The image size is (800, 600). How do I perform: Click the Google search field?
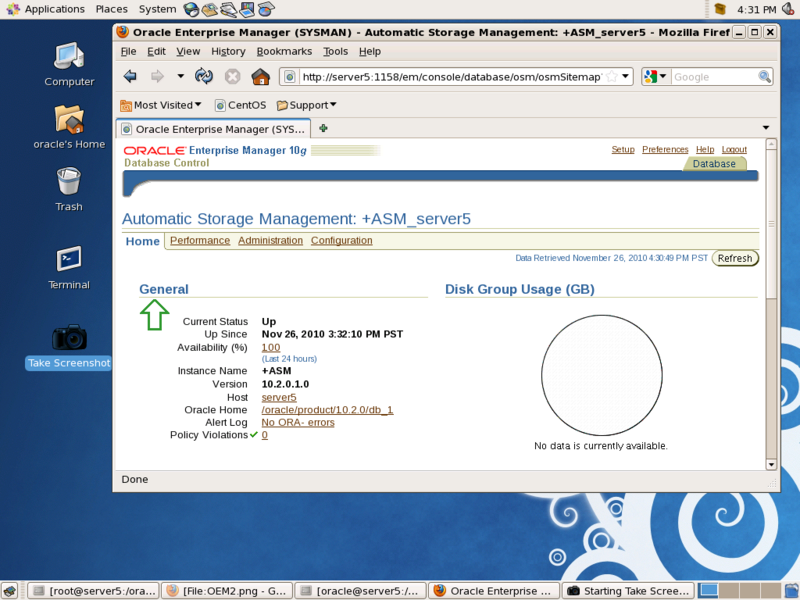click(714, 77)
